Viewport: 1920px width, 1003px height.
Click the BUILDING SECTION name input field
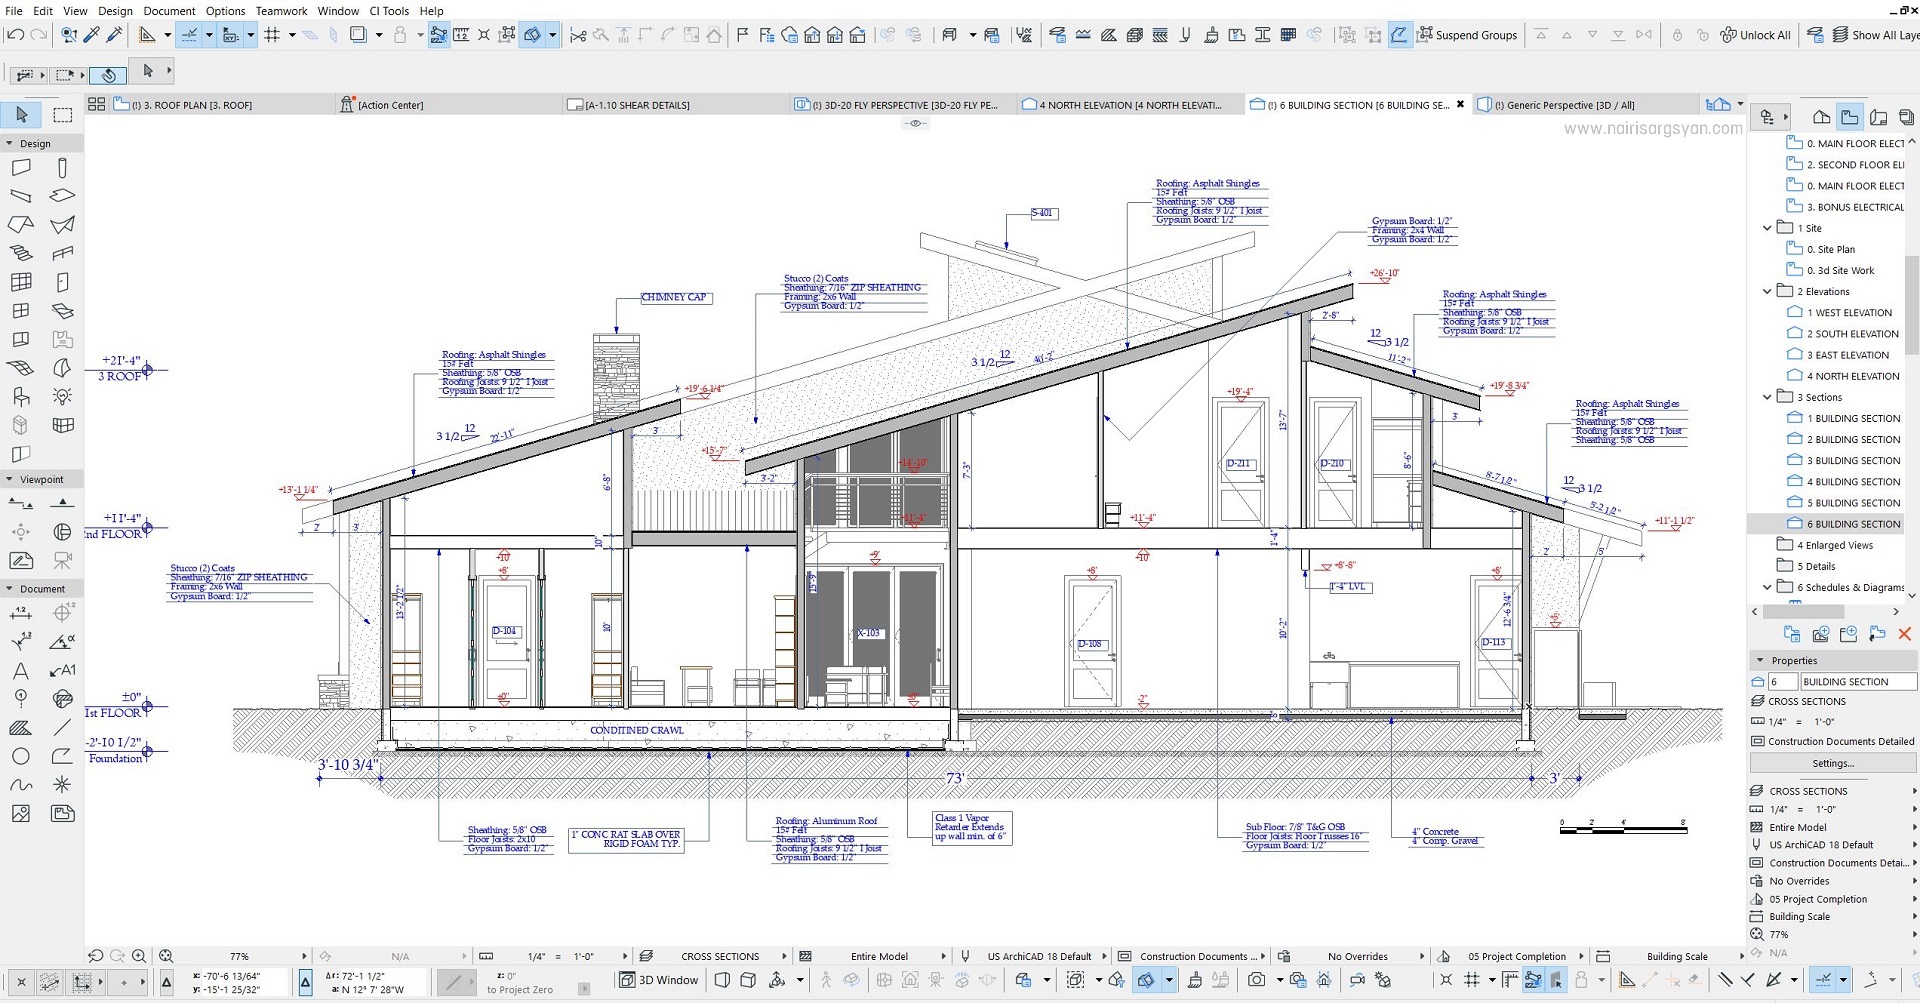pos(1858,681)
